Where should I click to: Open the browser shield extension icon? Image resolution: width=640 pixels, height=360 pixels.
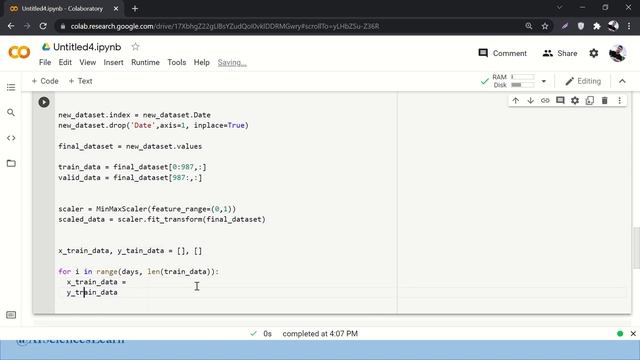point(581,26)
